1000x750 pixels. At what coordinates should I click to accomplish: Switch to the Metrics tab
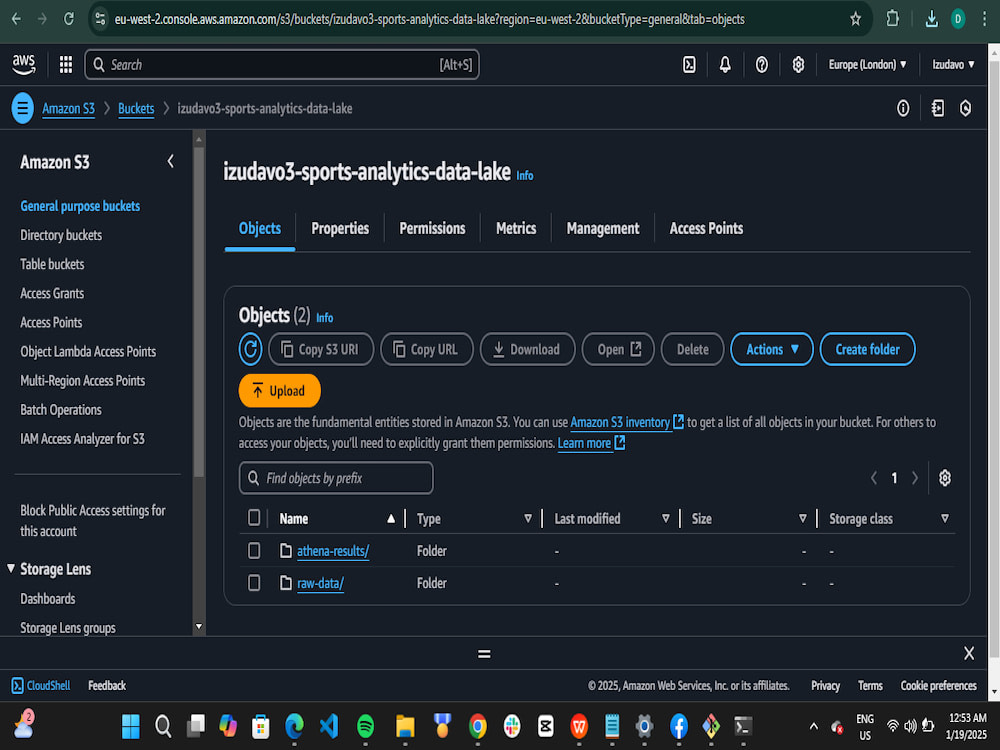[516, 228]
